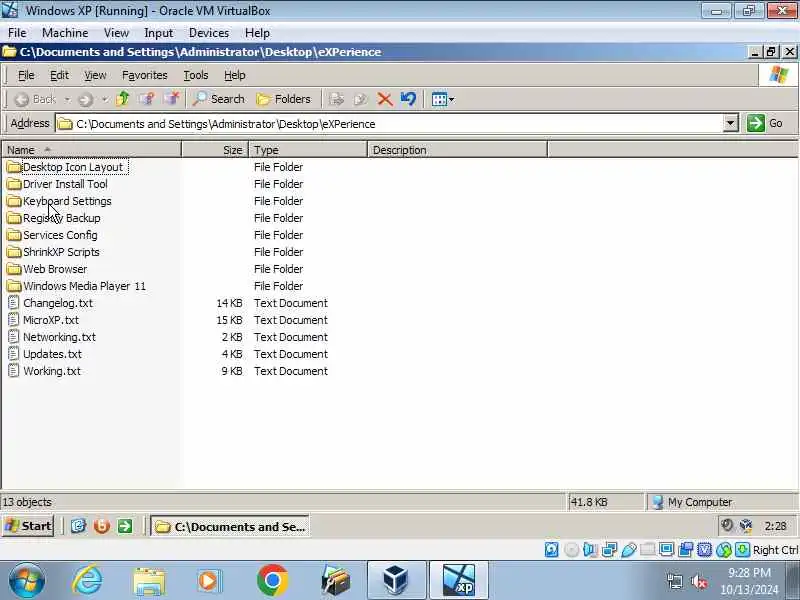Open the VirtualBox Machine menu
800x600 pixels.
tap(65, 33)
